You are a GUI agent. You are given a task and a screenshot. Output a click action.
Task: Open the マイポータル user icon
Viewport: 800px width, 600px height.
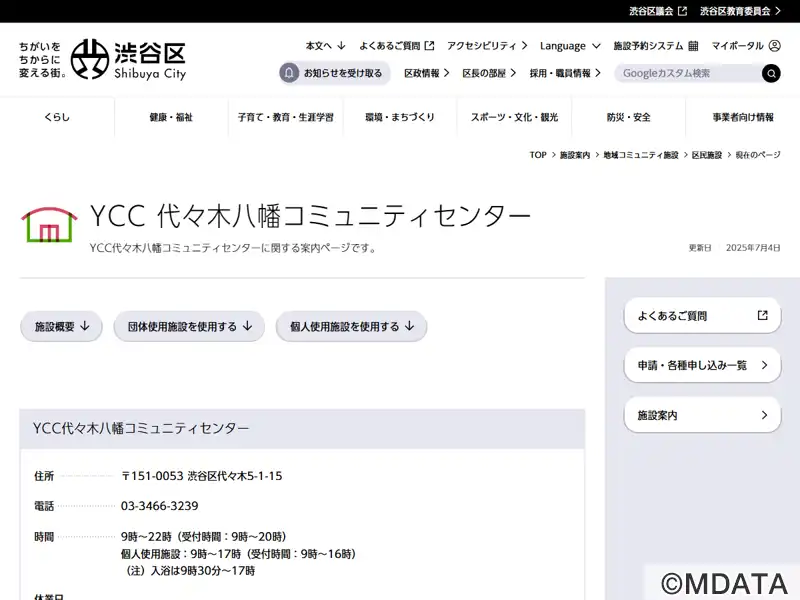[x=774, y=46]
